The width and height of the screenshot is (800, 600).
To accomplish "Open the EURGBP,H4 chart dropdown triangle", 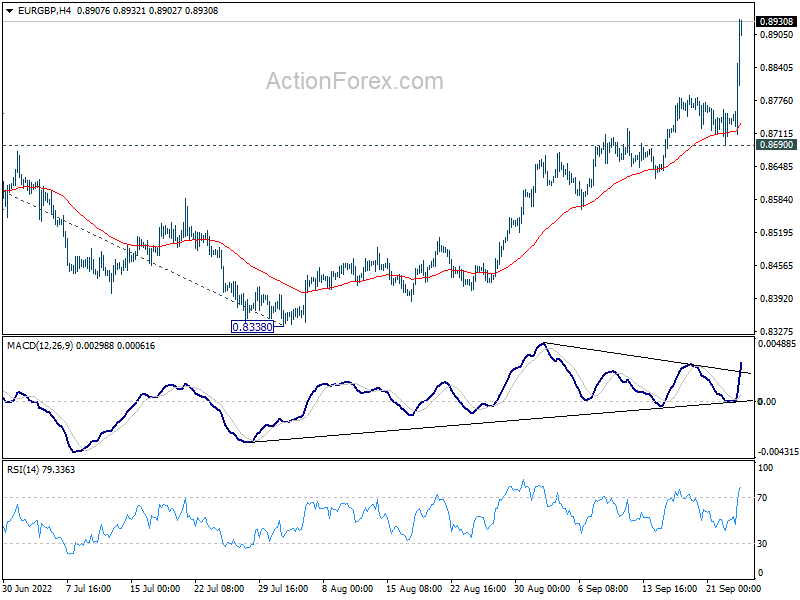I will tap(9, 11).
